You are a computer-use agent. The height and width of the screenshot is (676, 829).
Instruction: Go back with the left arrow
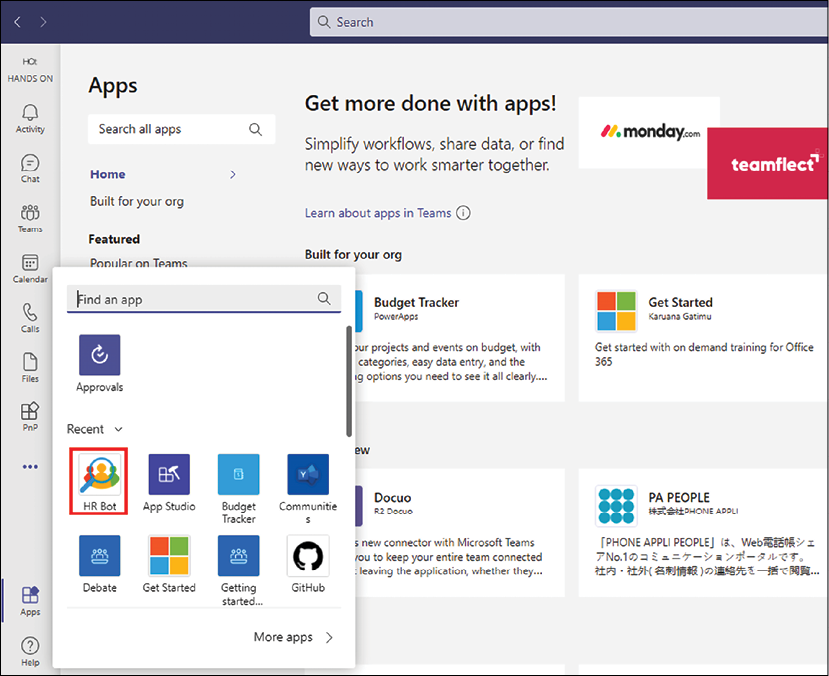[x=17, y=22]
